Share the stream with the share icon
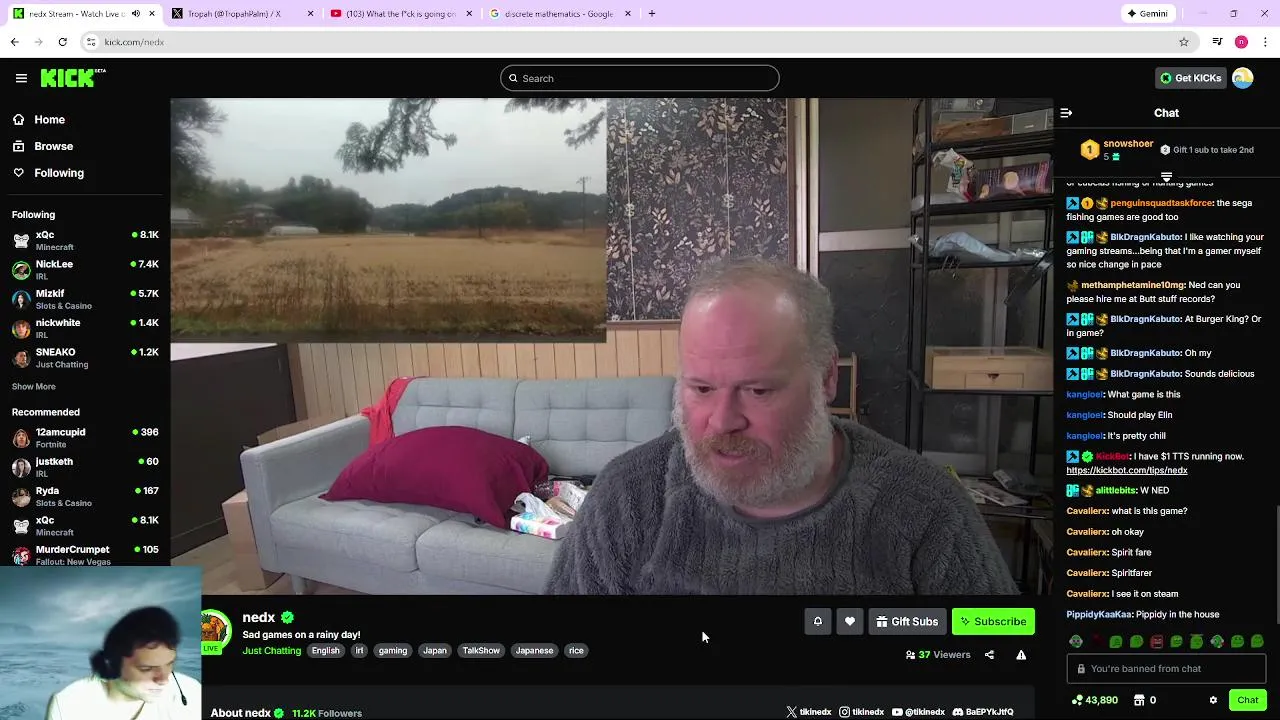 pos(989,655)
